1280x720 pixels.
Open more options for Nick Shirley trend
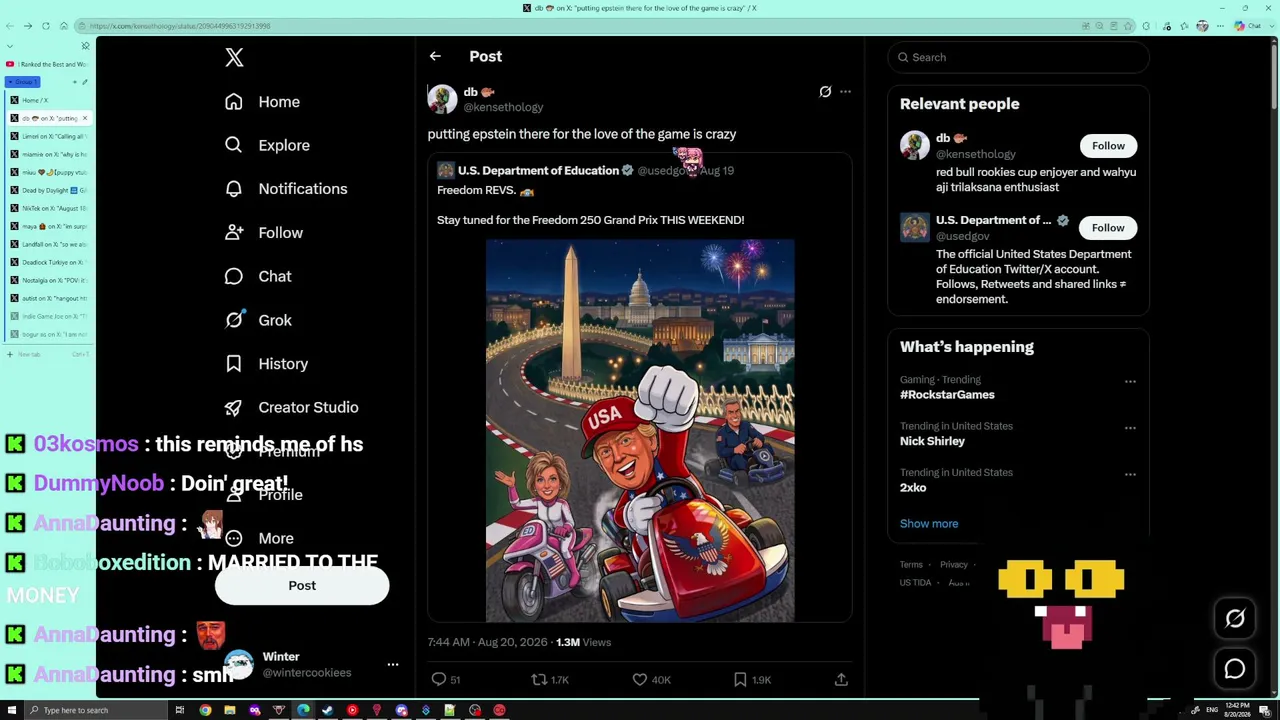[x=1130, y=428]
